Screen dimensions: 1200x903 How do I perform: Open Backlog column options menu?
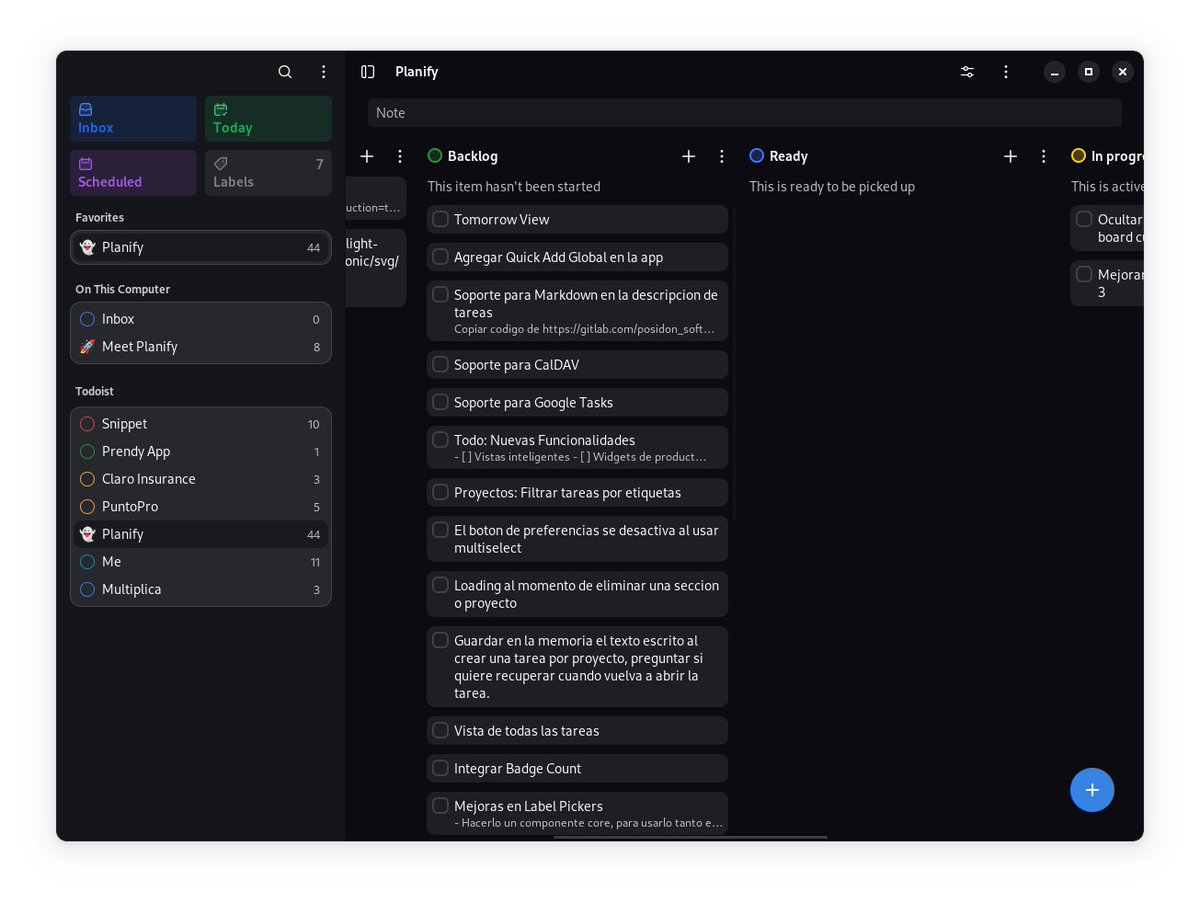[722, 156]
